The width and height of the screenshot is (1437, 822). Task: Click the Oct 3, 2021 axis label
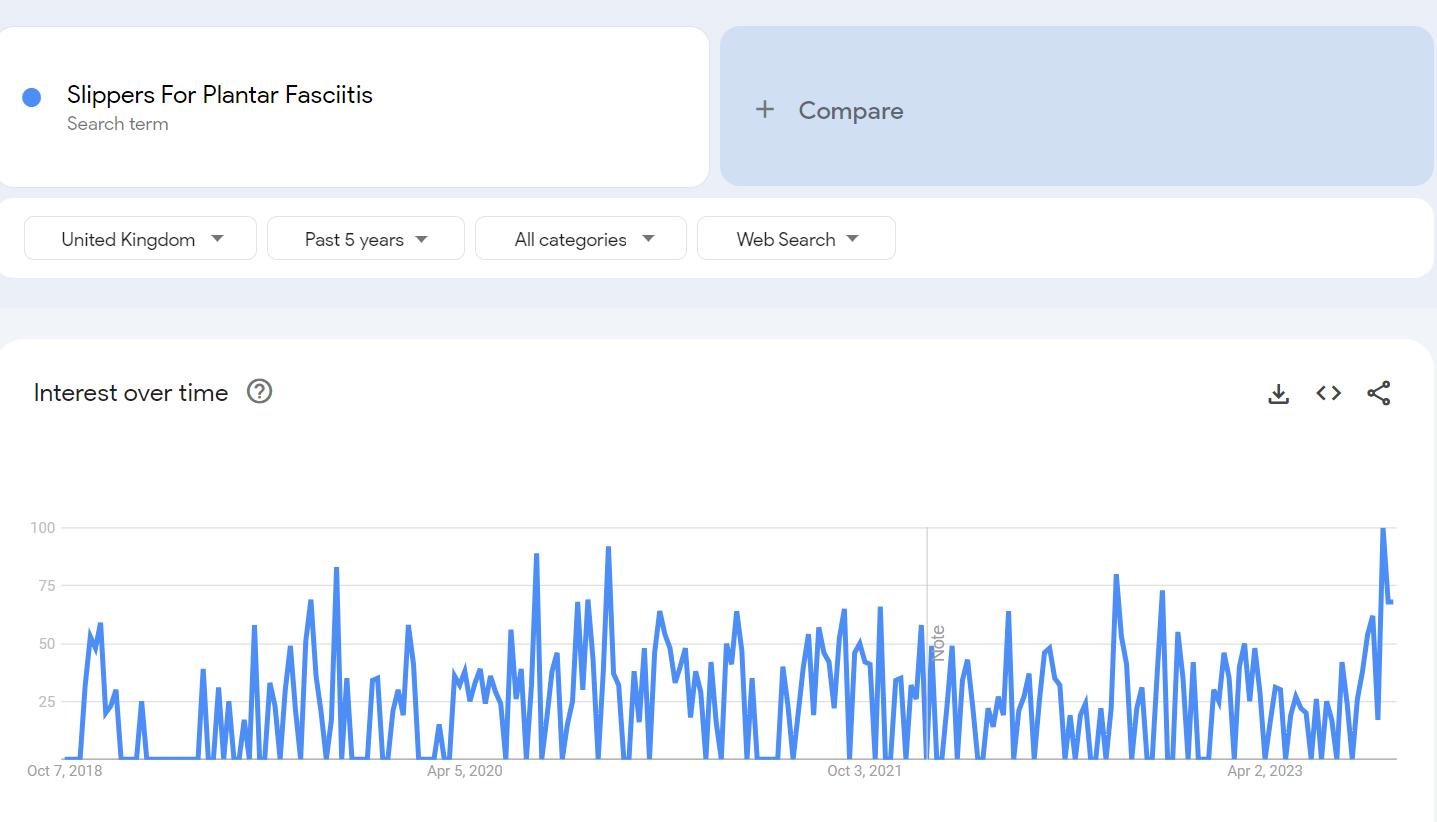pos(865,771)
